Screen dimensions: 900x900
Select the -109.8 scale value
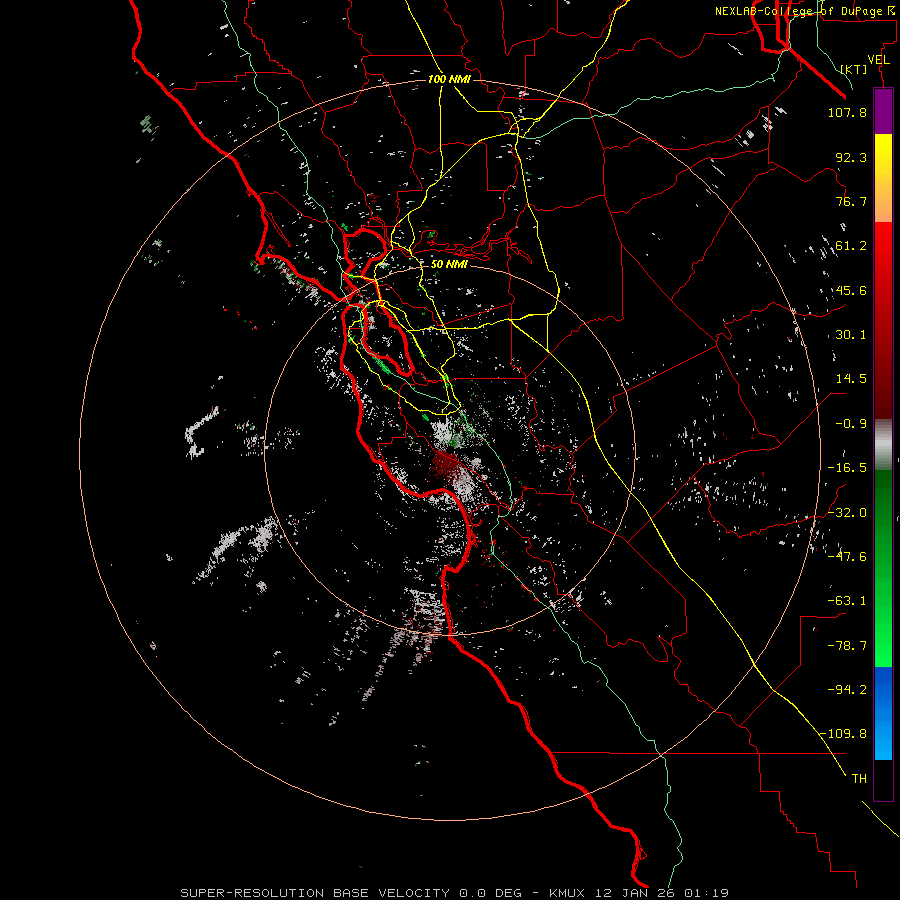click(844, 734)
